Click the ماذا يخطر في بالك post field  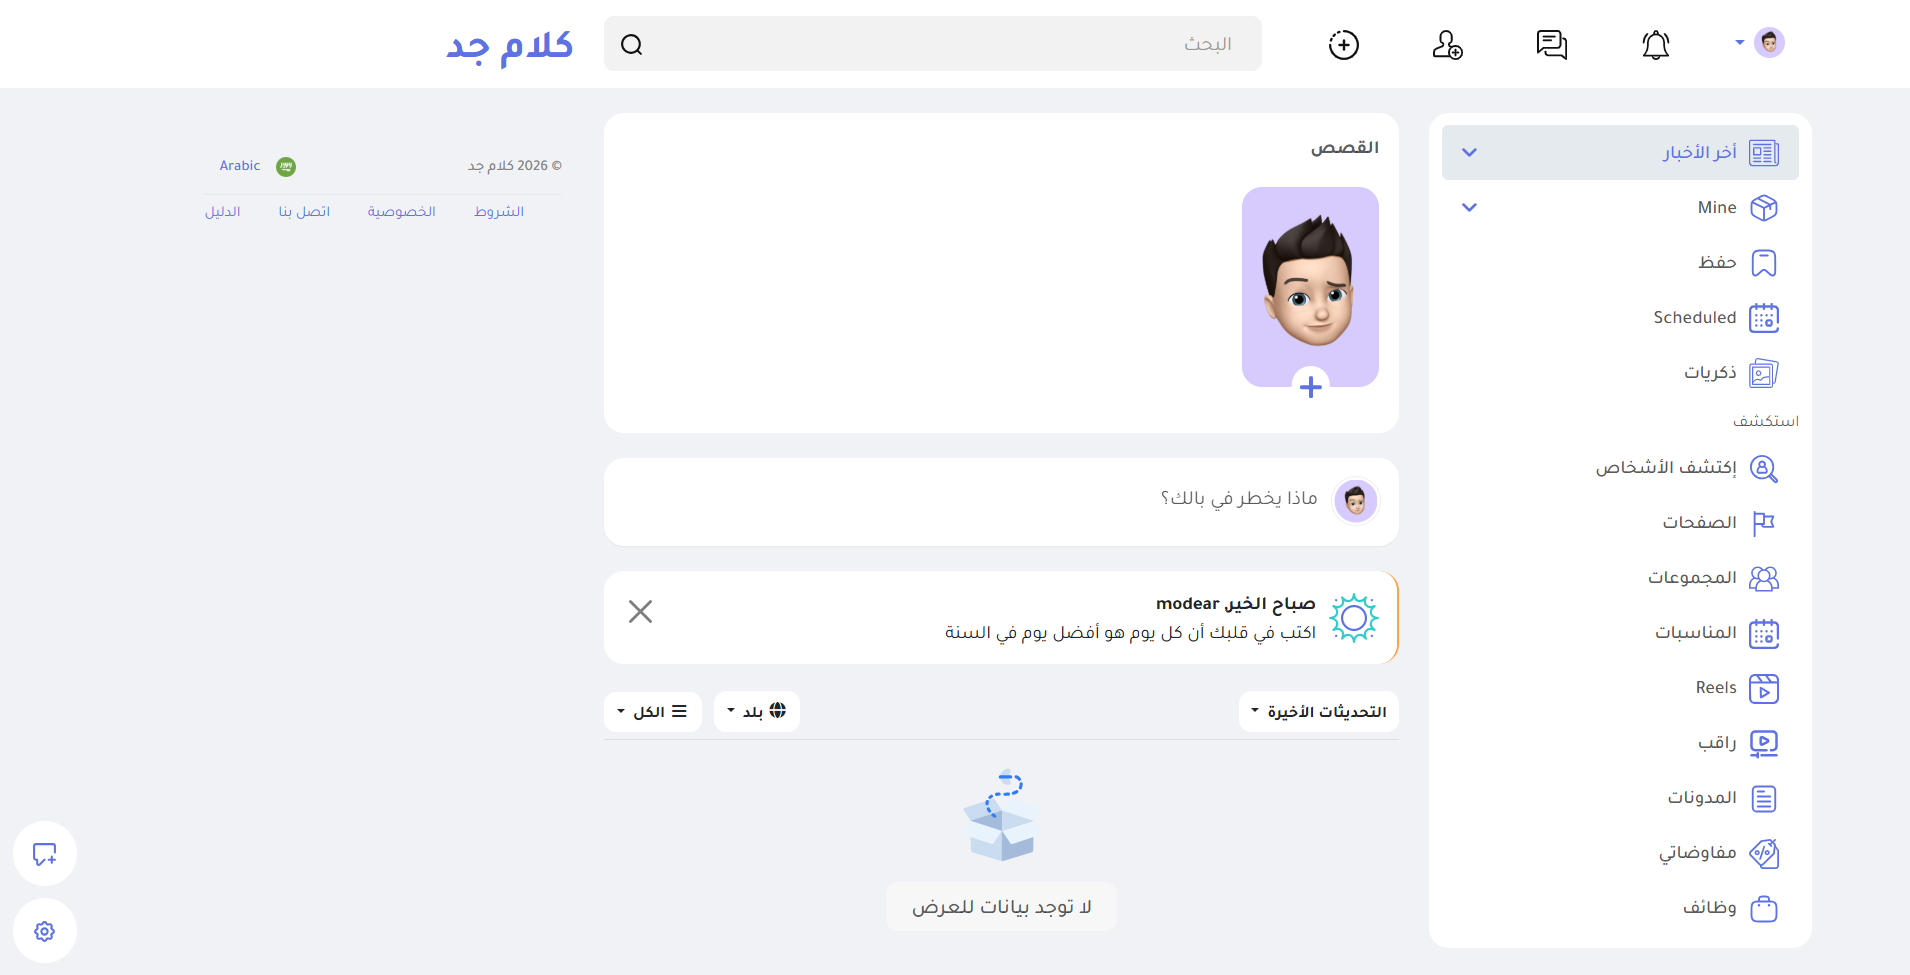tap(1001, 501)
